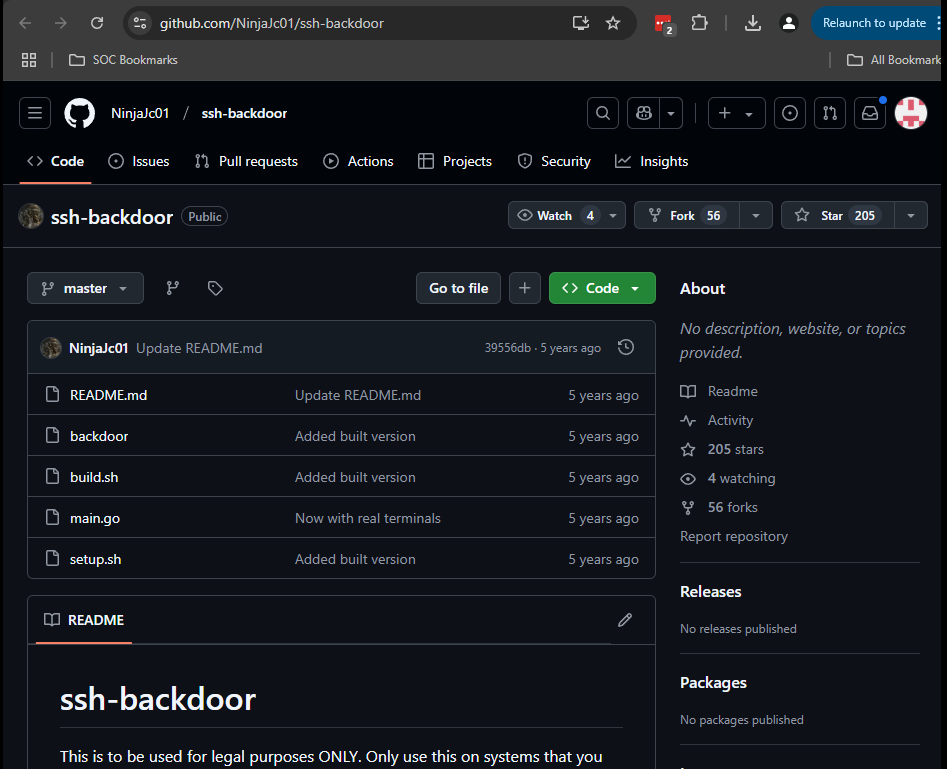Edit README with the pencil icon
The width and height of the screenshot is (947, 769).
625,620
